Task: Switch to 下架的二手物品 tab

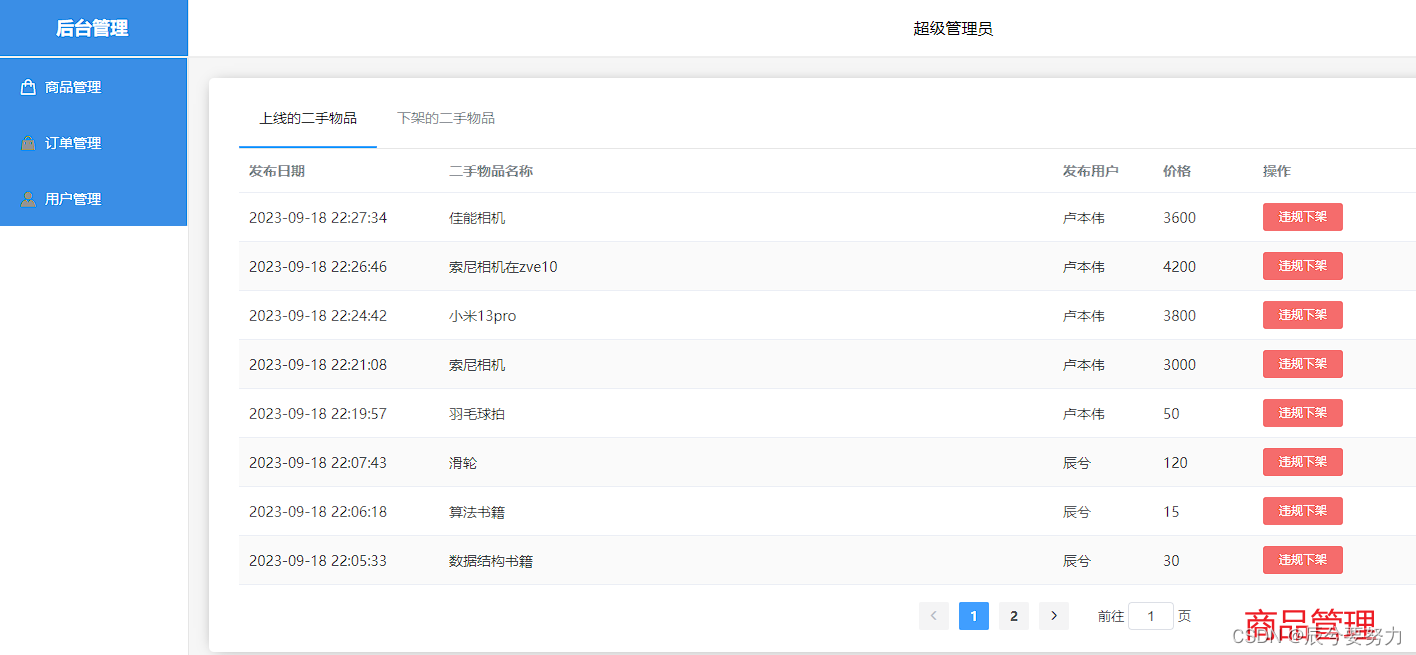Action: coord(446,118)
